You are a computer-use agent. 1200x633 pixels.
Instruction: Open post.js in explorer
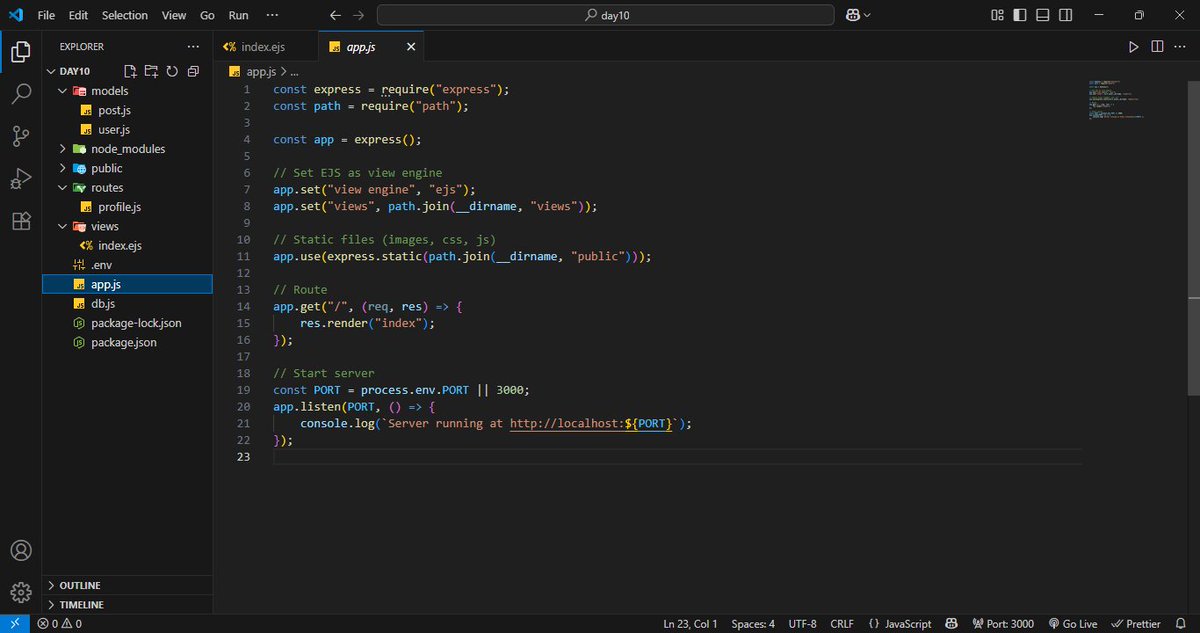click(x=114, y=110)
